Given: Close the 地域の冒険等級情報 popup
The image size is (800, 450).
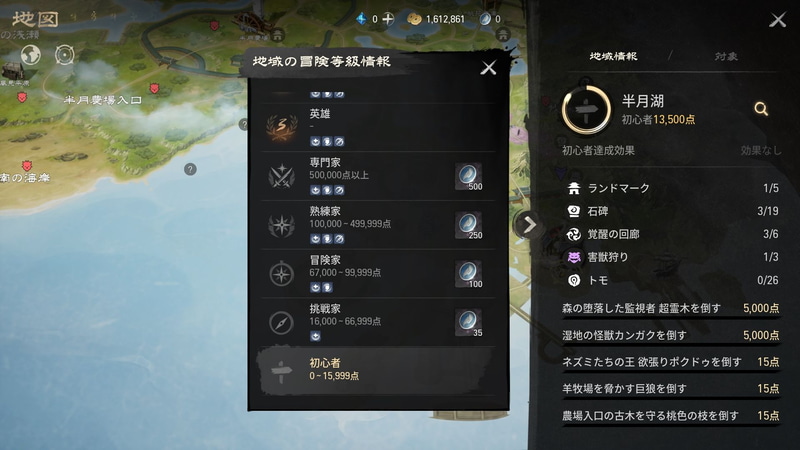Looking at the screenshot, I should click(488, 68).
